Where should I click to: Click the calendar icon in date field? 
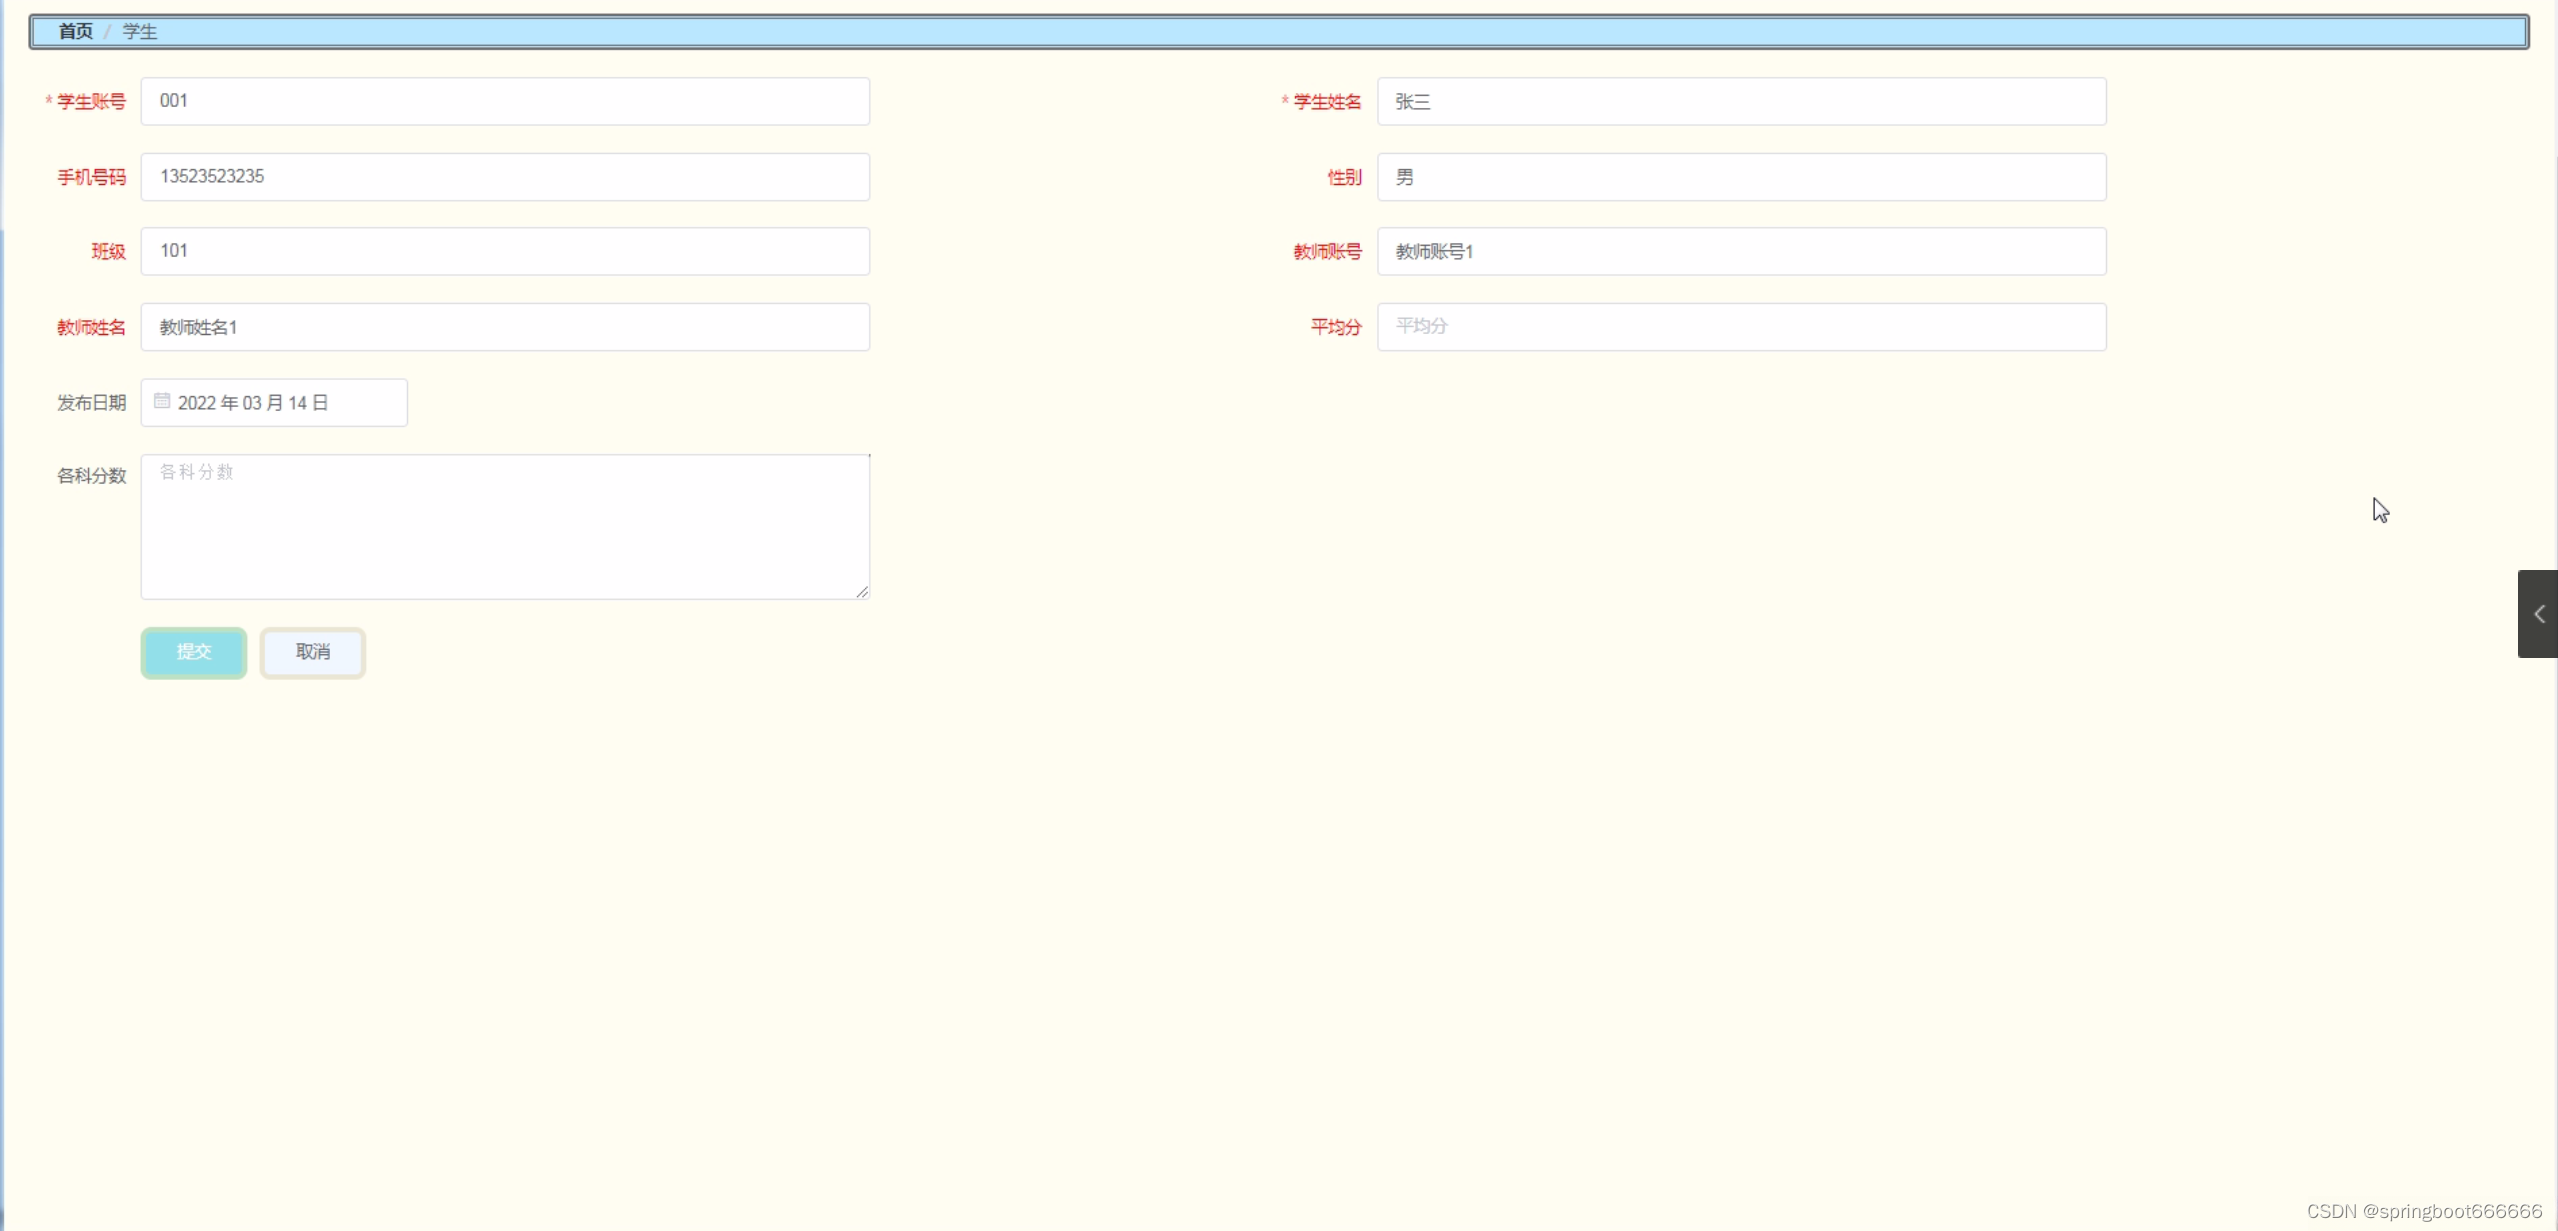coord(162,401)
